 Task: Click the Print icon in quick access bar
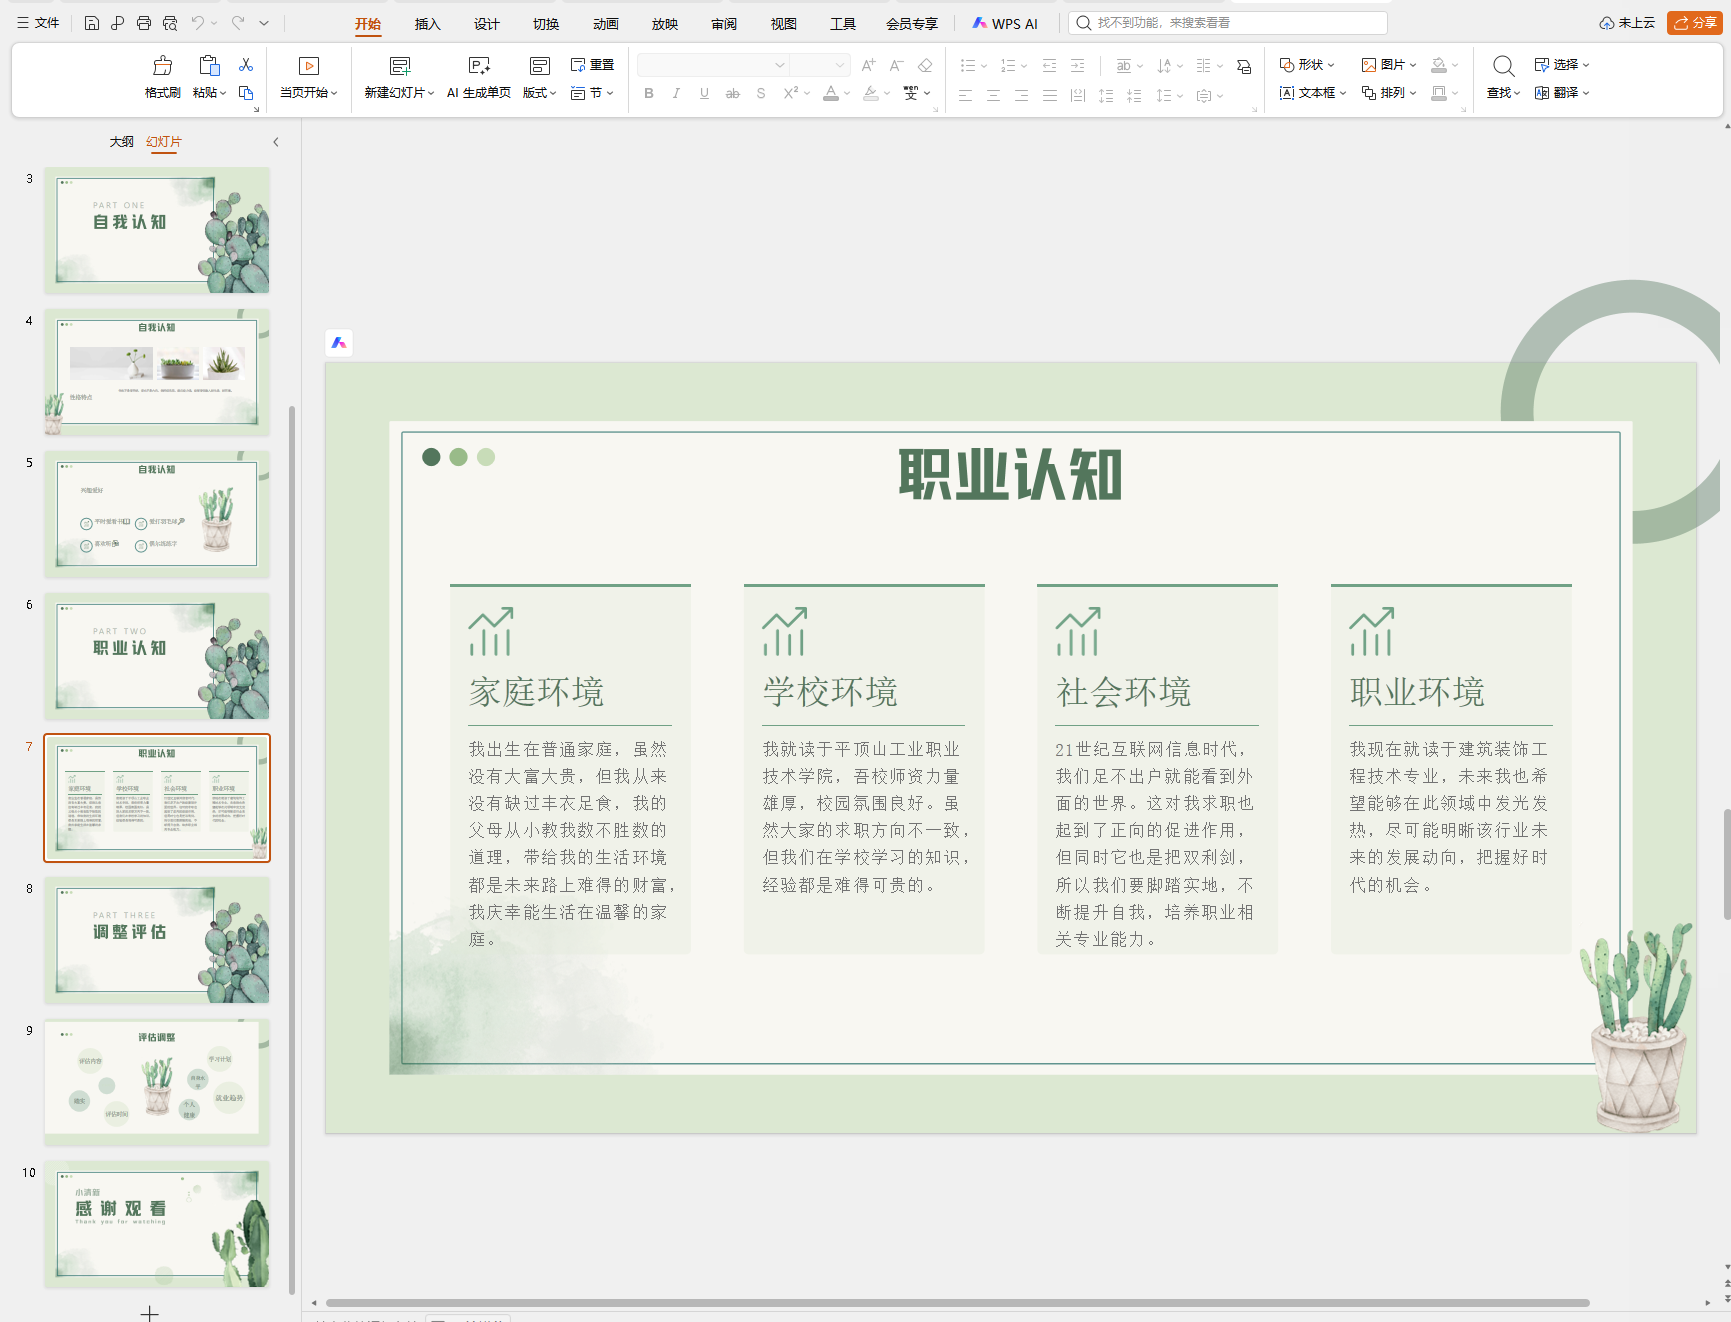pyautogui.click(x=144, y=23)
